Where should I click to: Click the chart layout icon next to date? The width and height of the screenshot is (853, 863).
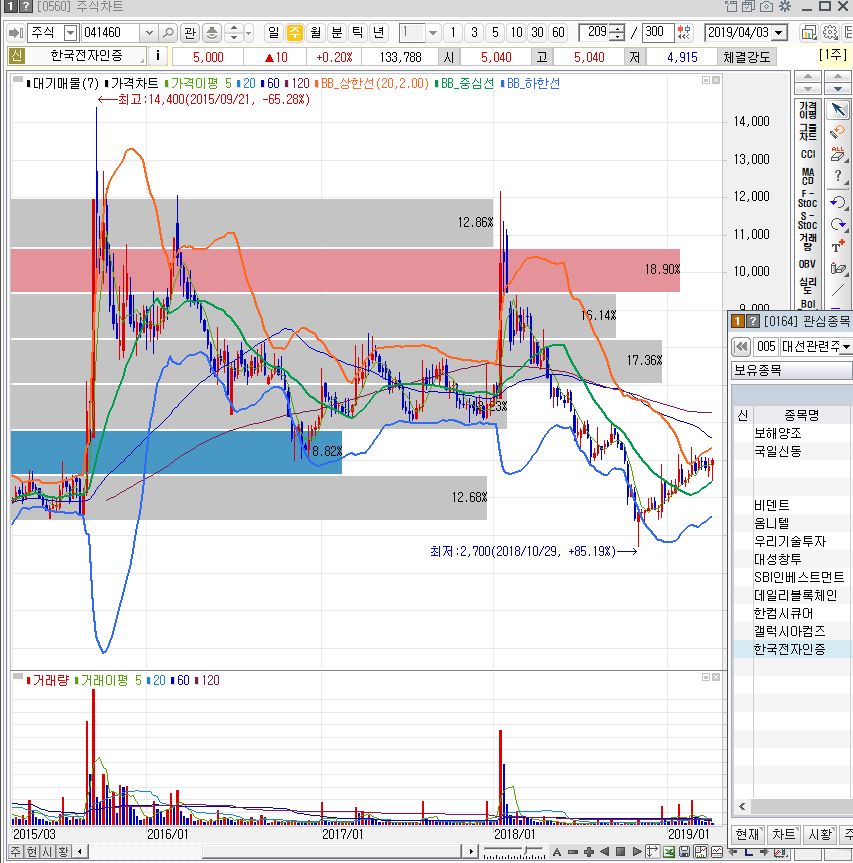point(808,32)
